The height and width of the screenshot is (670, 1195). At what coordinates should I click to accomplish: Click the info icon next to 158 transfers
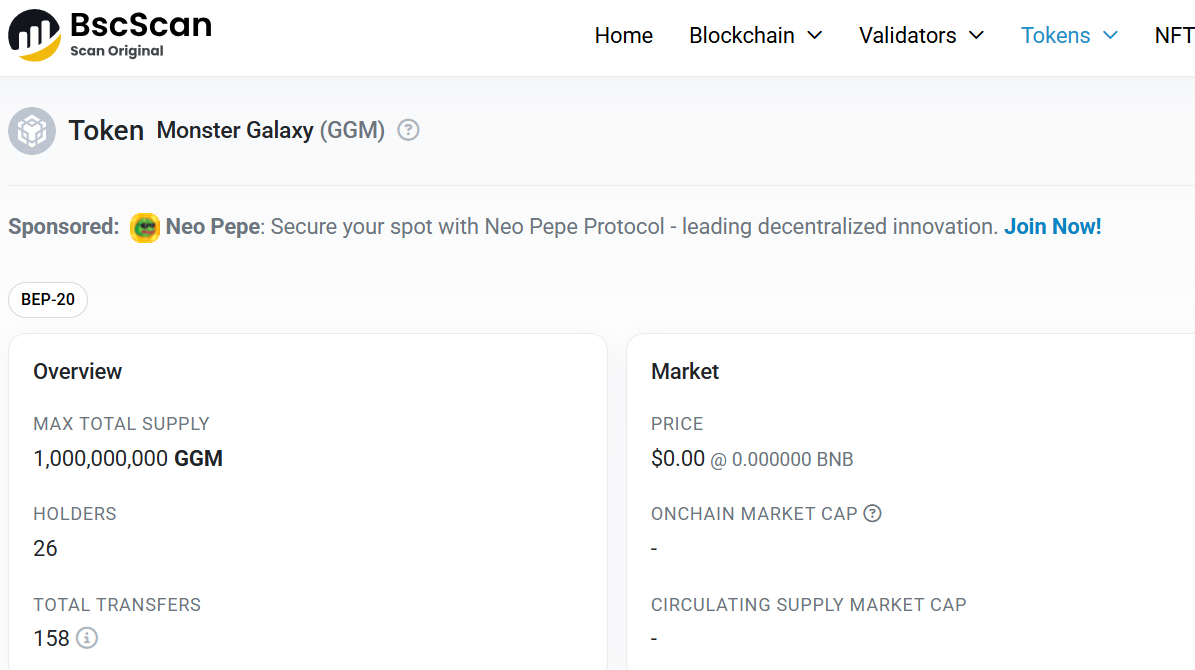pos(87,638)
